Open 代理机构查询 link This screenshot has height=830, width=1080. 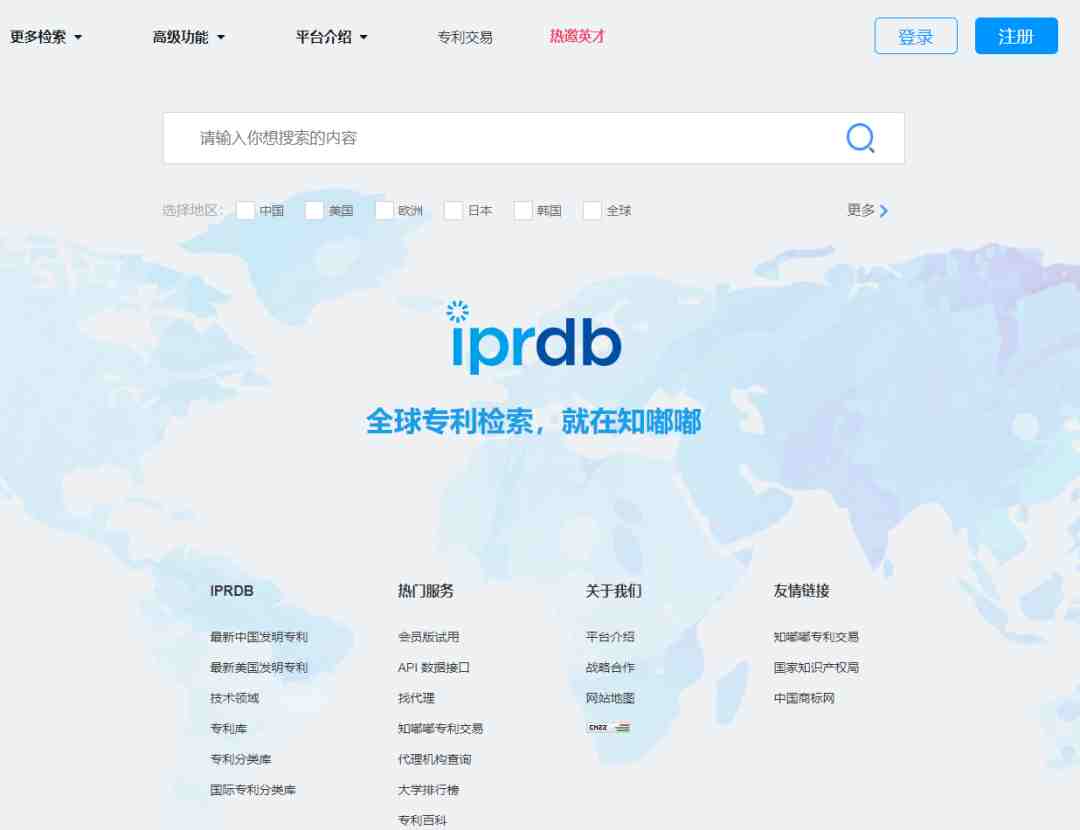[x=435, y=759]
